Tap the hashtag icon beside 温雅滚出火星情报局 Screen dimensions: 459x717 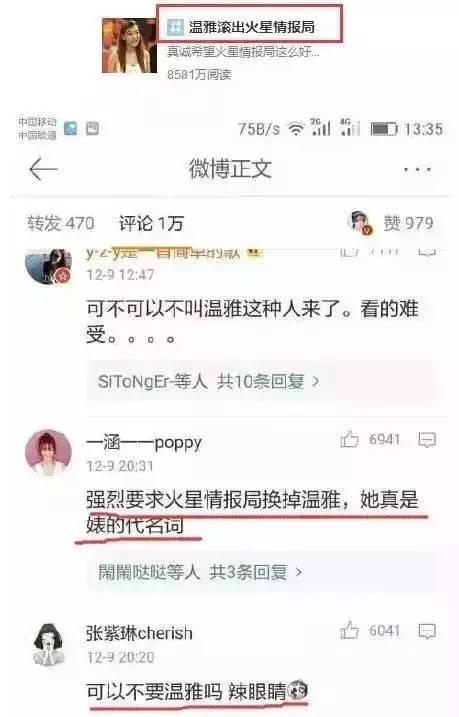(175, 27)
